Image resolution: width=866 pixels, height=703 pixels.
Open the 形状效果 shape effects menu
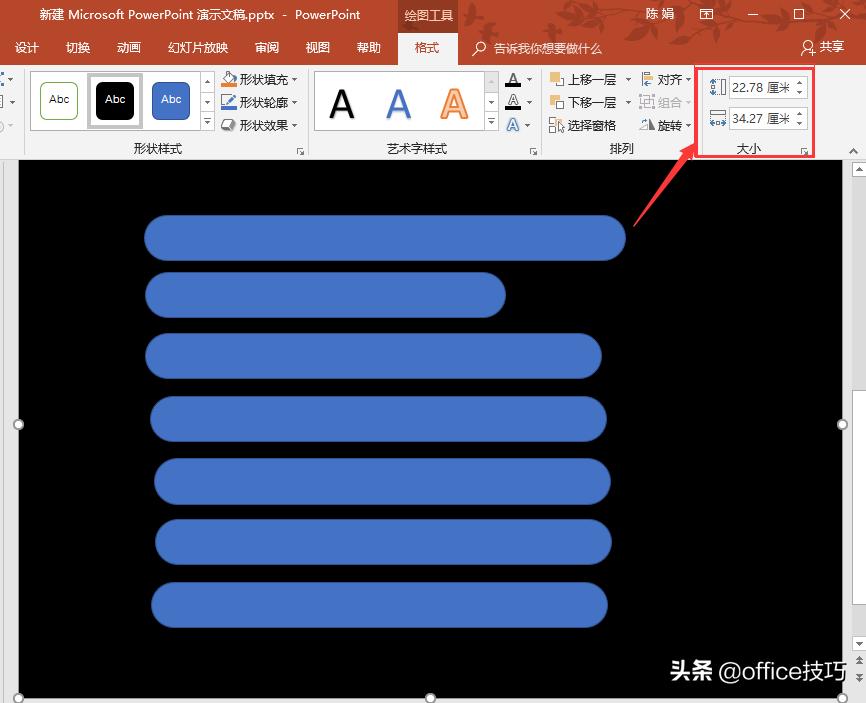[259, 125]
